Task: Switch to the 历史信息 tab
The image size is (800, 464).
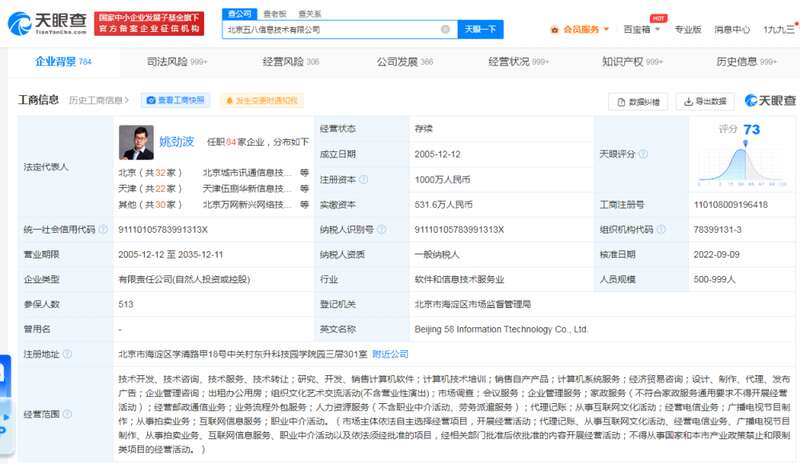Action: (x=746, y=62)
